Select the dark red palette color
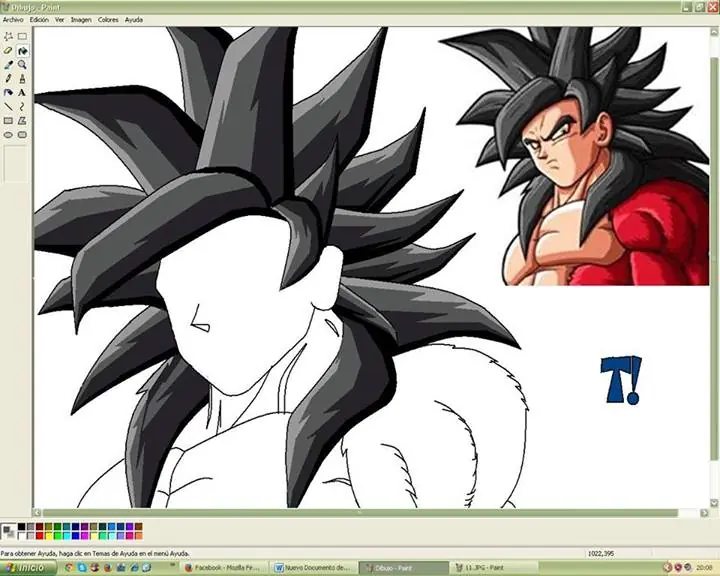The height and width of the screenshot is (576, 720). tap(39, 526)
